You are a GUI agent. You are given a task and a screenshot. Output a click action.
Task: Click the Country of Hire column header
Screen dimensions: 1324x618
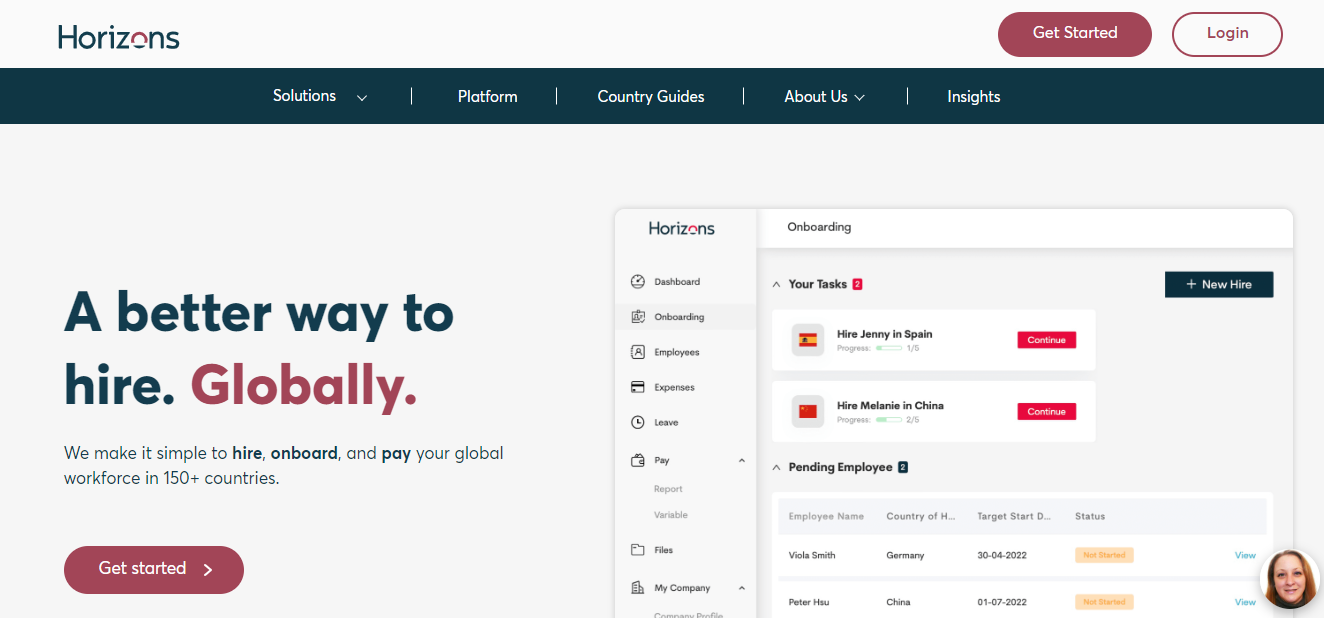click(921, 516)
